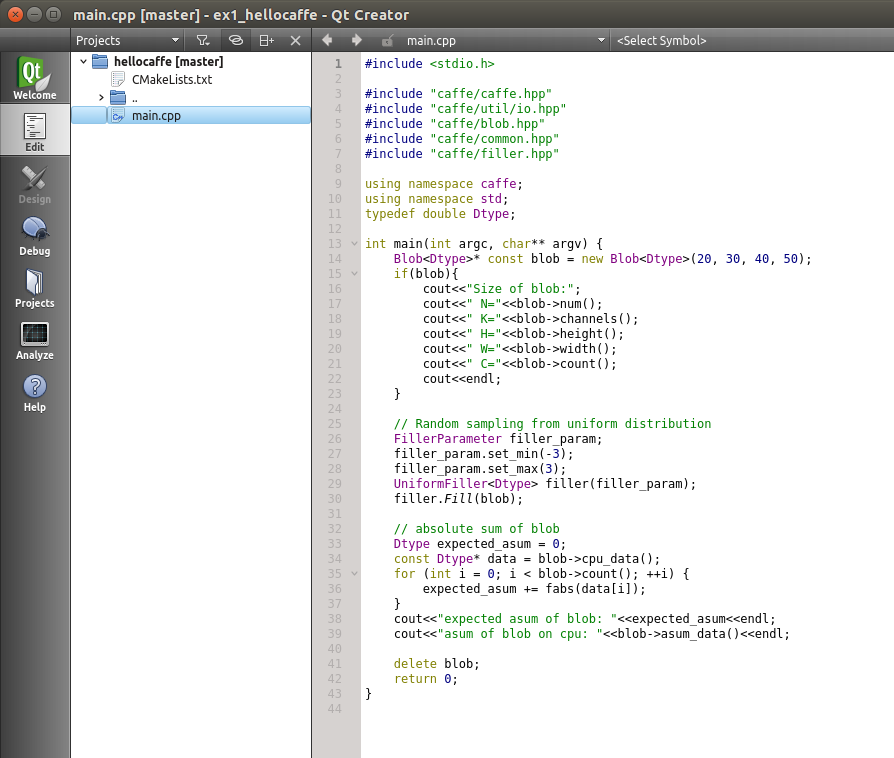Open the Design mode

(x=35, y=184)
